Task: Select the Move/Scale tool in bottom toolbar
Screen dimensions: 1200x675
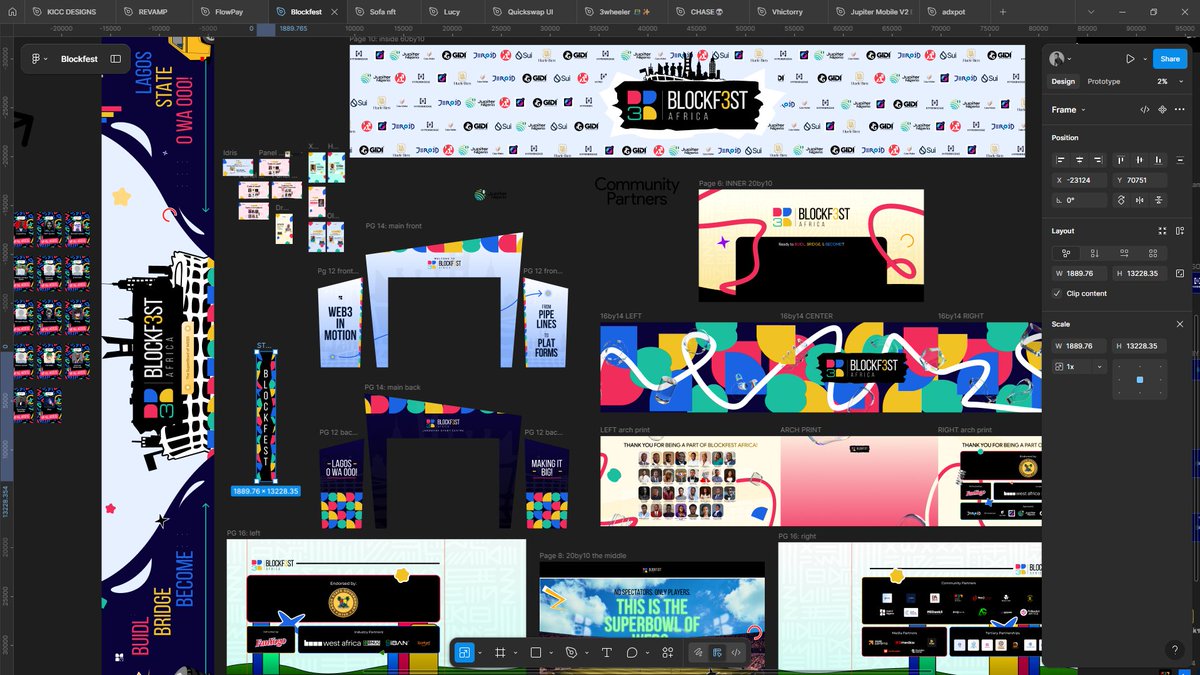Action: (464, 652)
